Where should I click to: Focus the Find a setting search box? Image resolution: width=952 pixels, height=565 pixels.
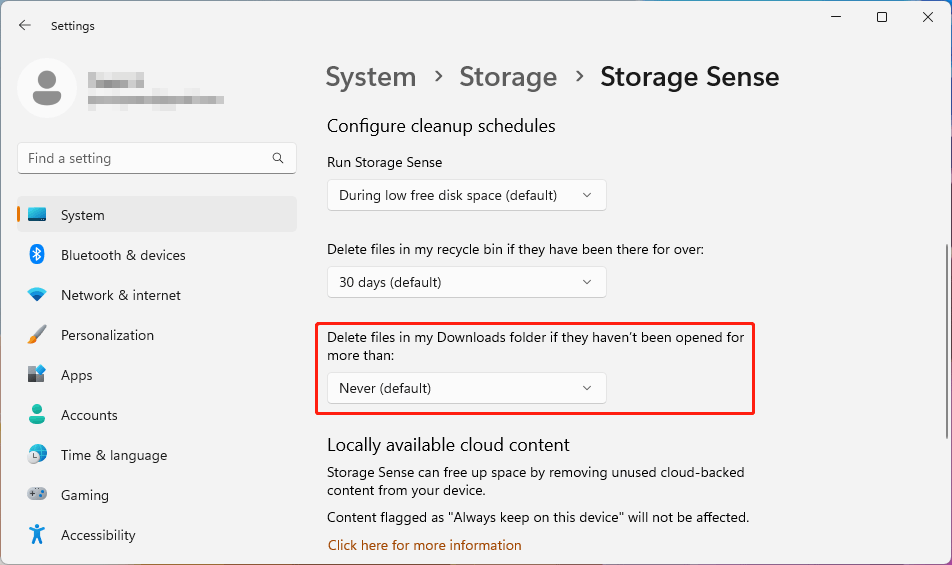point(157,158)
